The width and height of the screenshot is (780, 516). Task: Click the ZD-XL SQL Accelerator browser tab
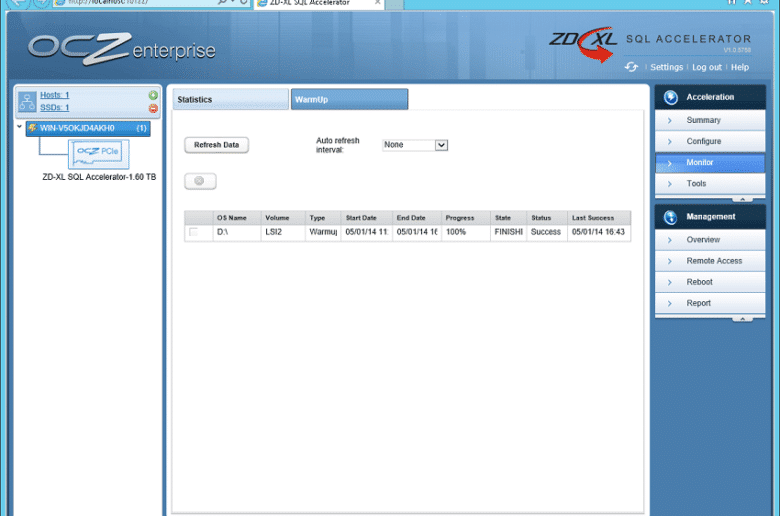point(318,3)
